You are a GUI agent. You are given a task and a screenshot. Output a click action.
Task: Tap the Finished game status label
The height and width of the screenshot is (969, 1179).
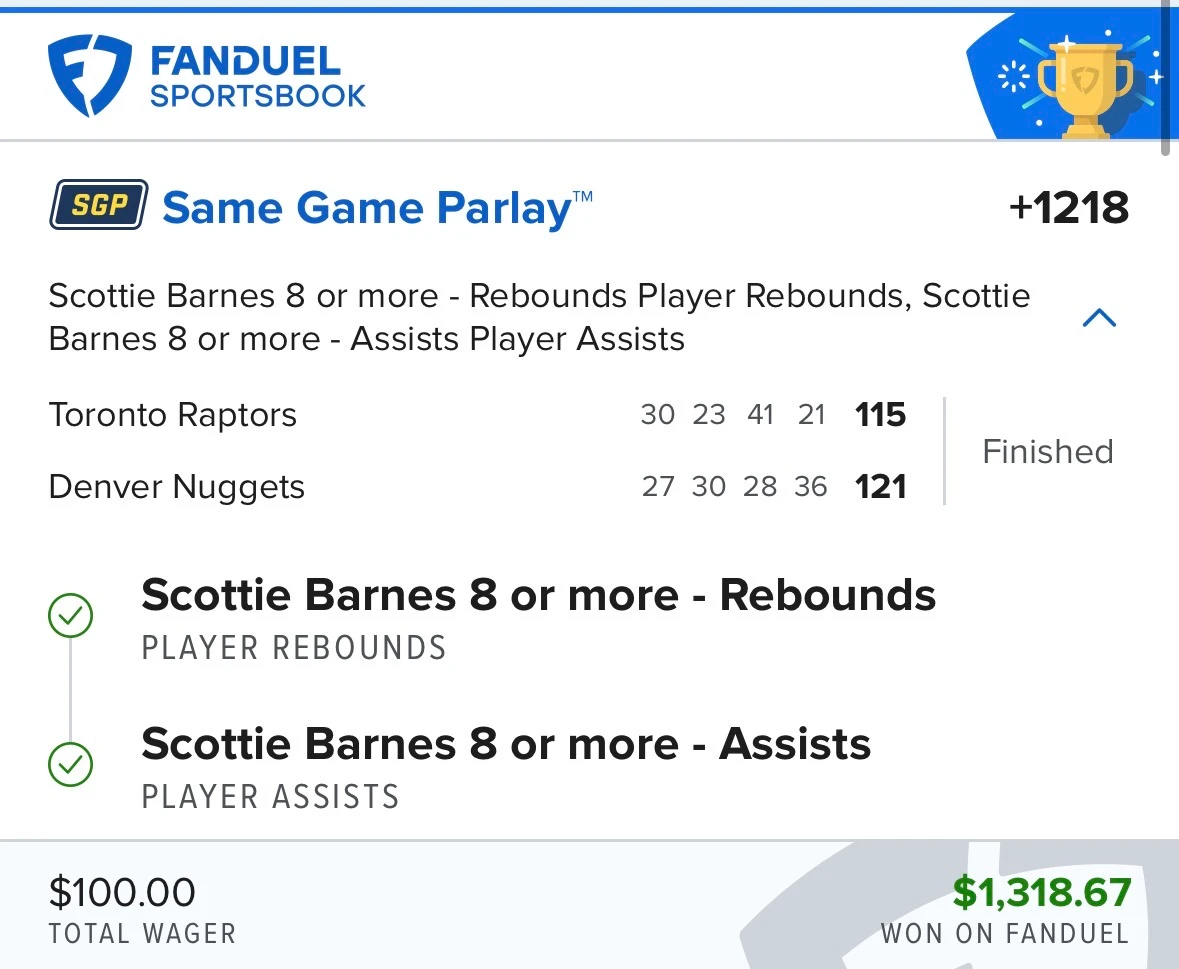tap(1048, 452)
